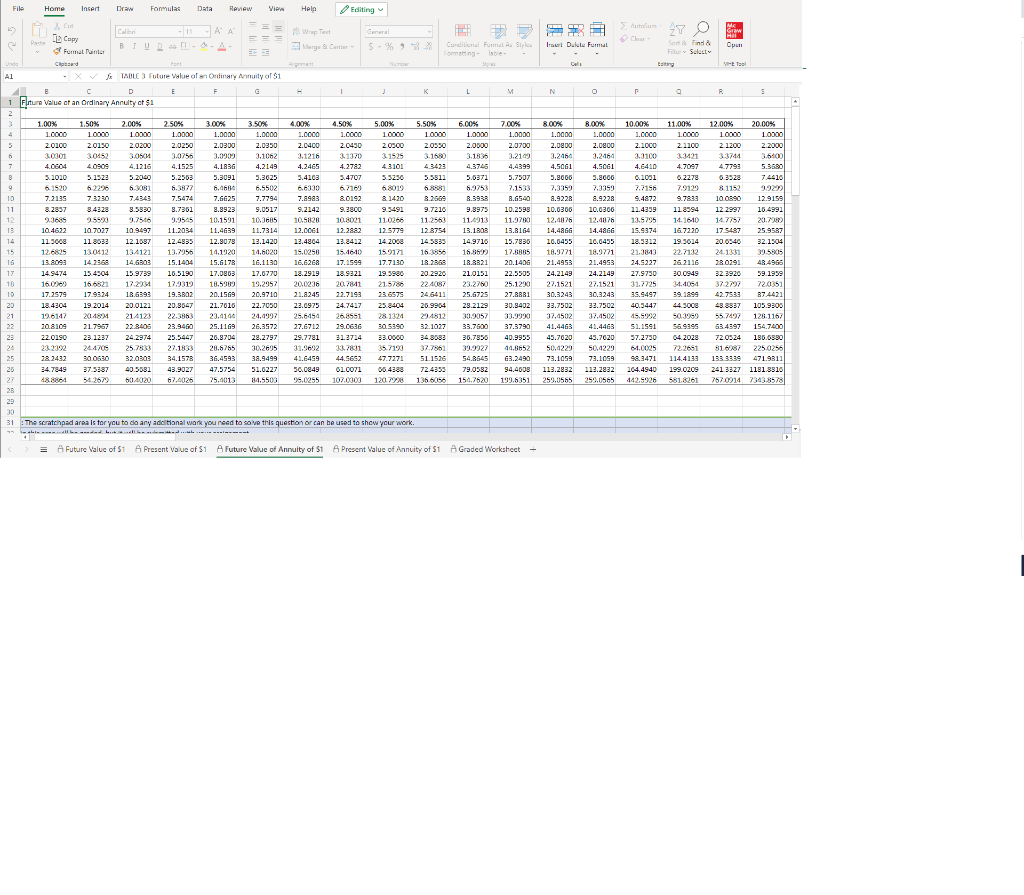Switch to the Formulas ribbon tab

tap(165, 9)
